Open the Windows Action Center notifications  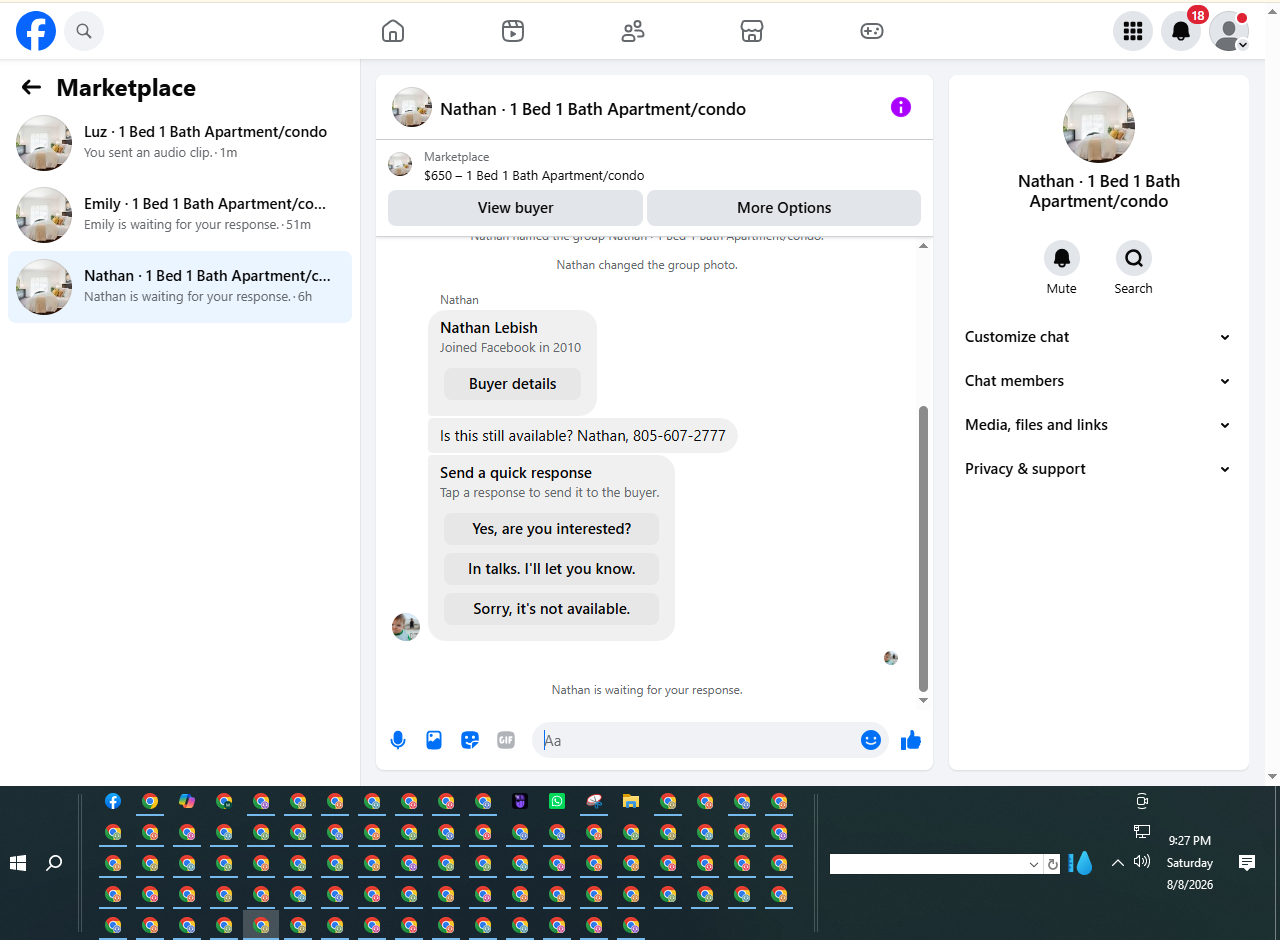click(1247, 862)
